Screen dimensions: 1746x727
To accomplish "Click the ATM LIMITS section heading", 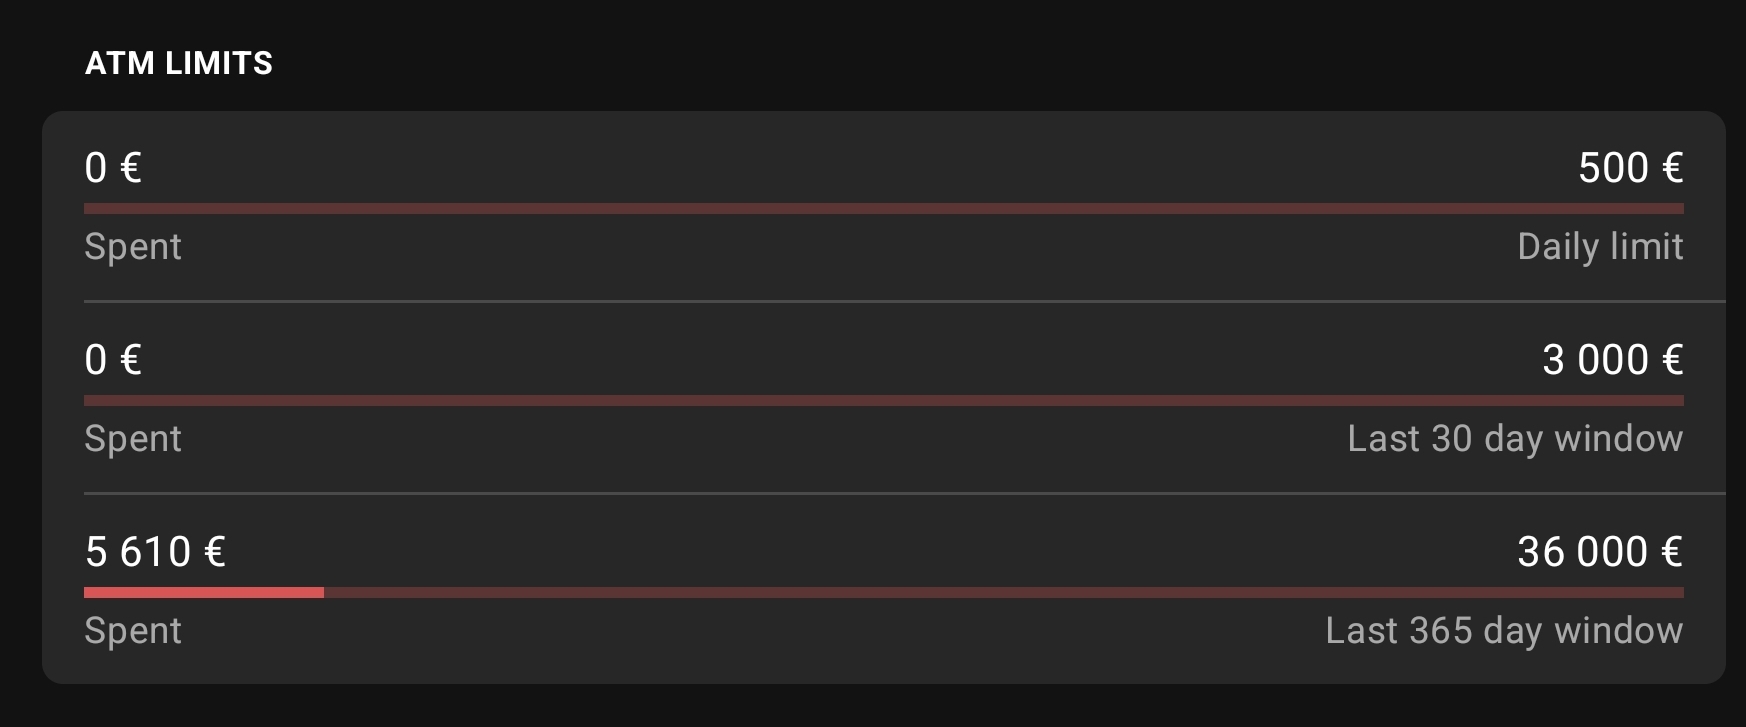I will coord(179,63).
